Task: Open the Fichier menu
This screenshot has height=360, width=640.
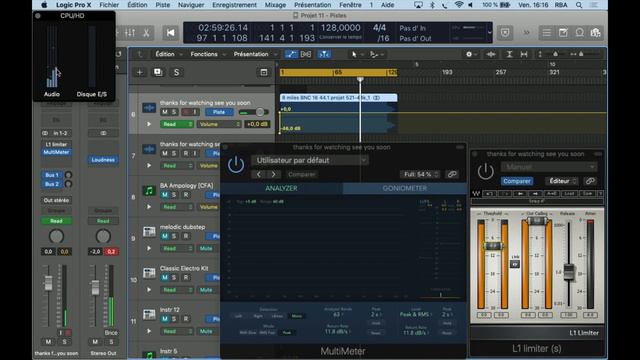Action: pyautogui.click(x=109, y=5)
